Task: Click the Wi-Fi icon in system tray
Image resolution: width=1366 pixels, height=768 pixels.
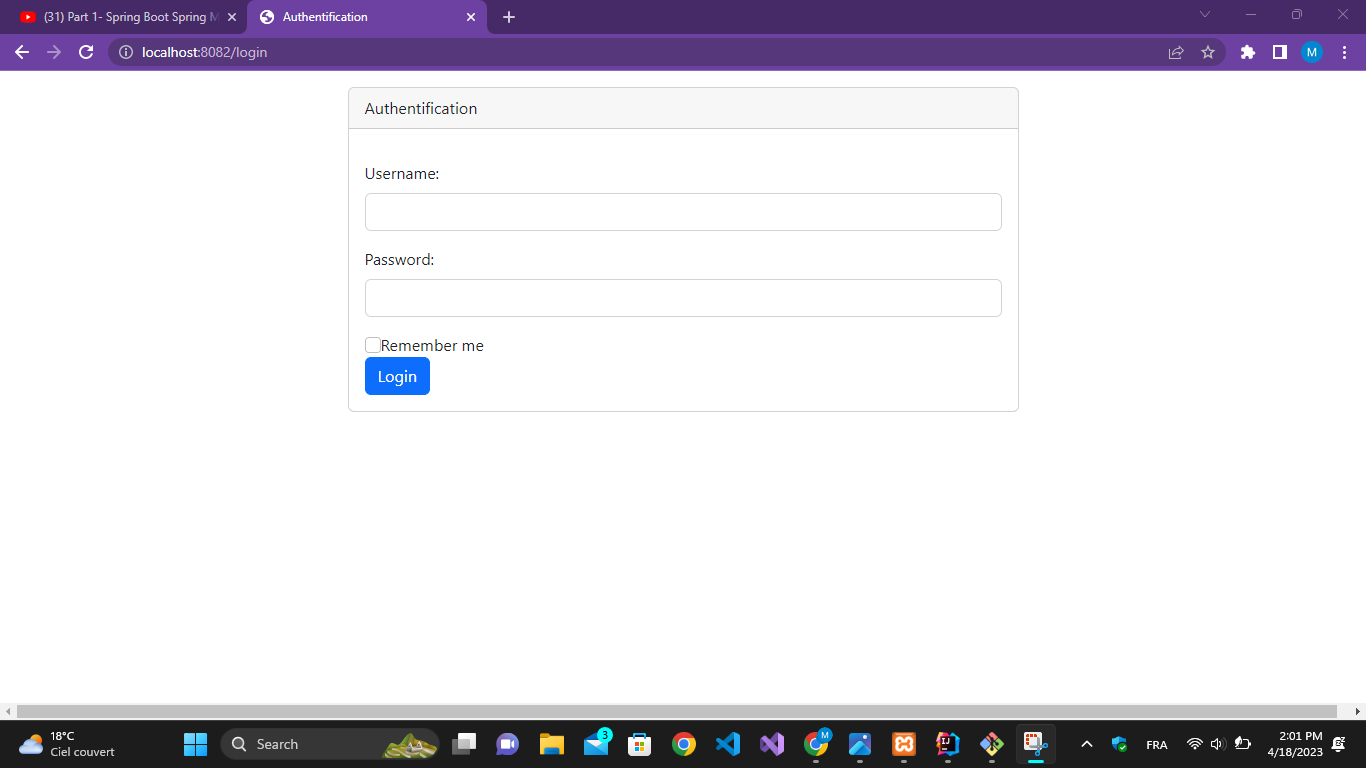Action: [x=1193, y=744]
